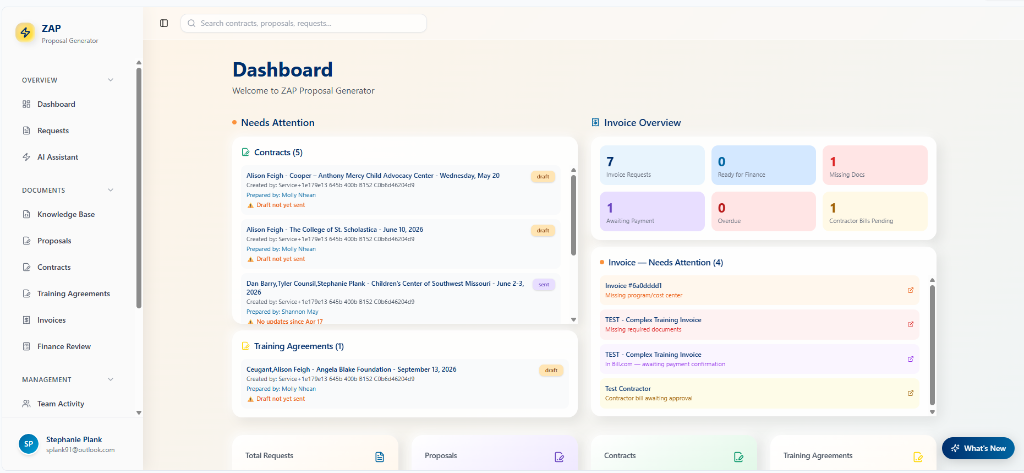
Task: Click the Finance Review icon in sidebar
Action: pyautogui.click(x=26, y=346)
